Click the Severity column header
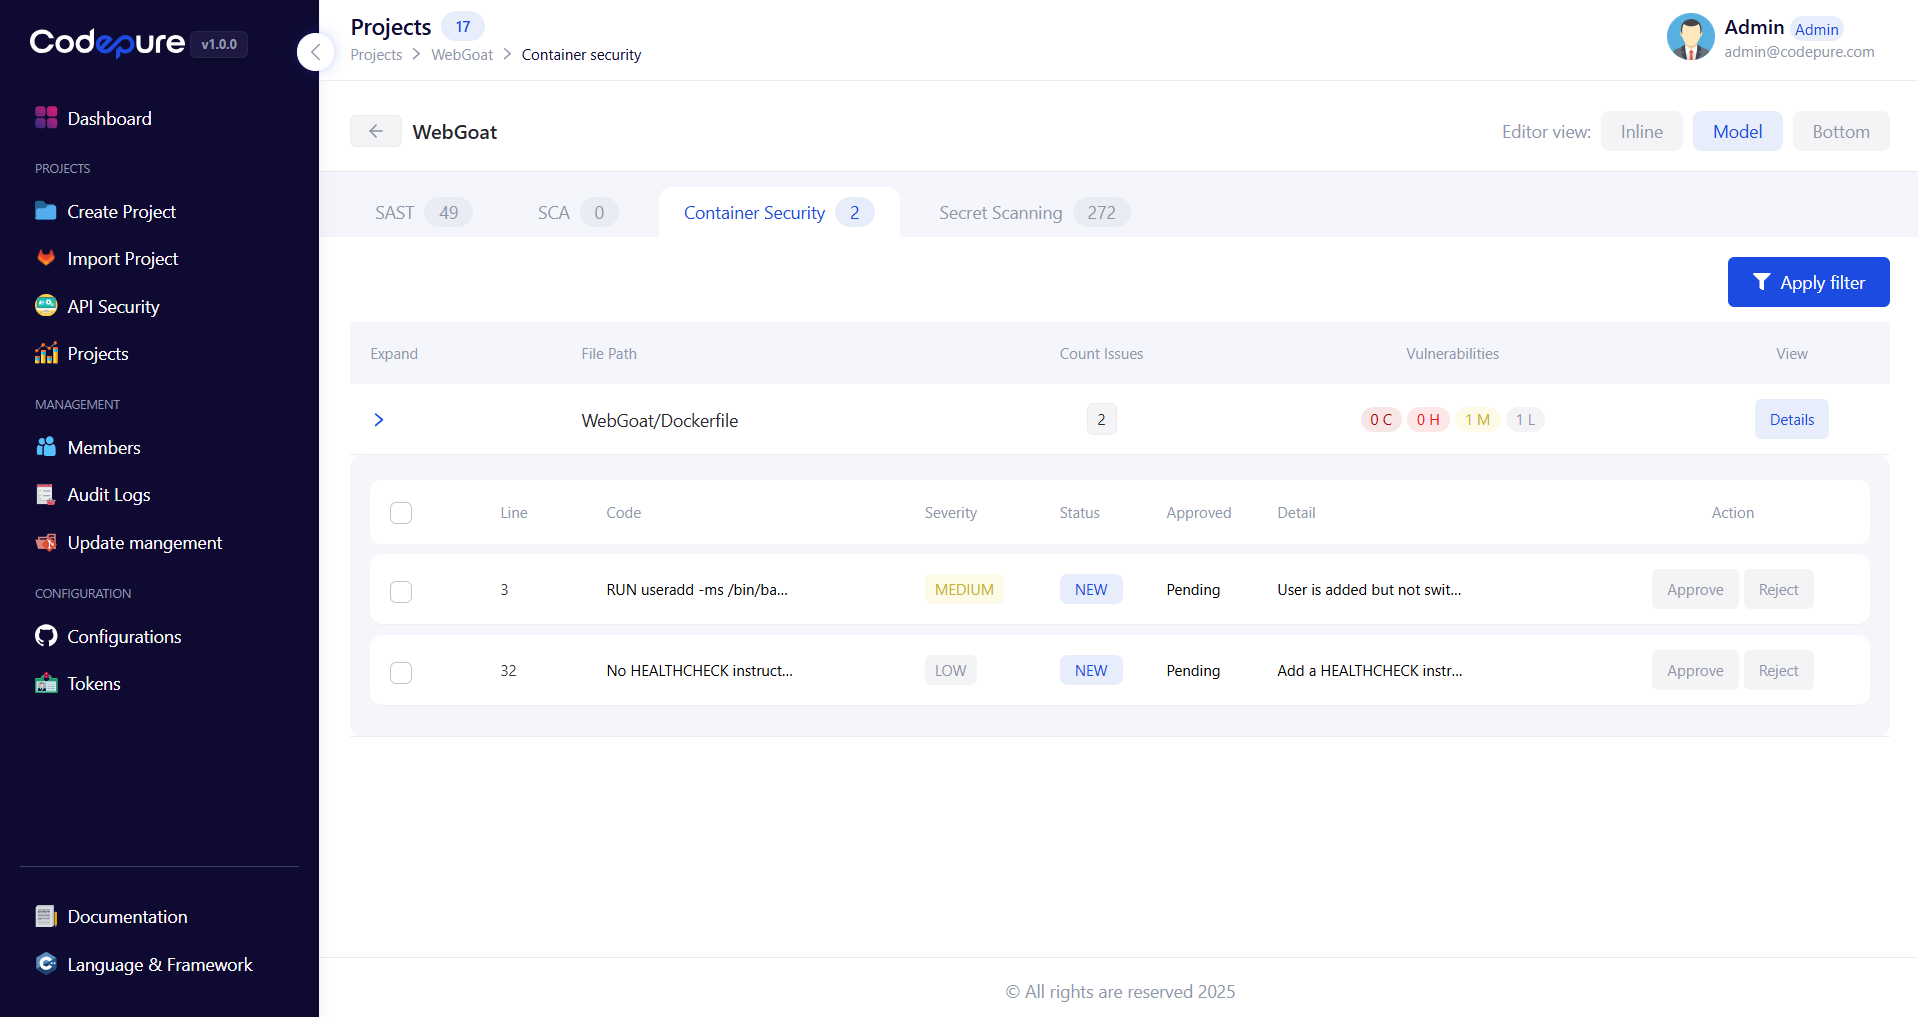1918x1017 pixels. click(950, 512)
